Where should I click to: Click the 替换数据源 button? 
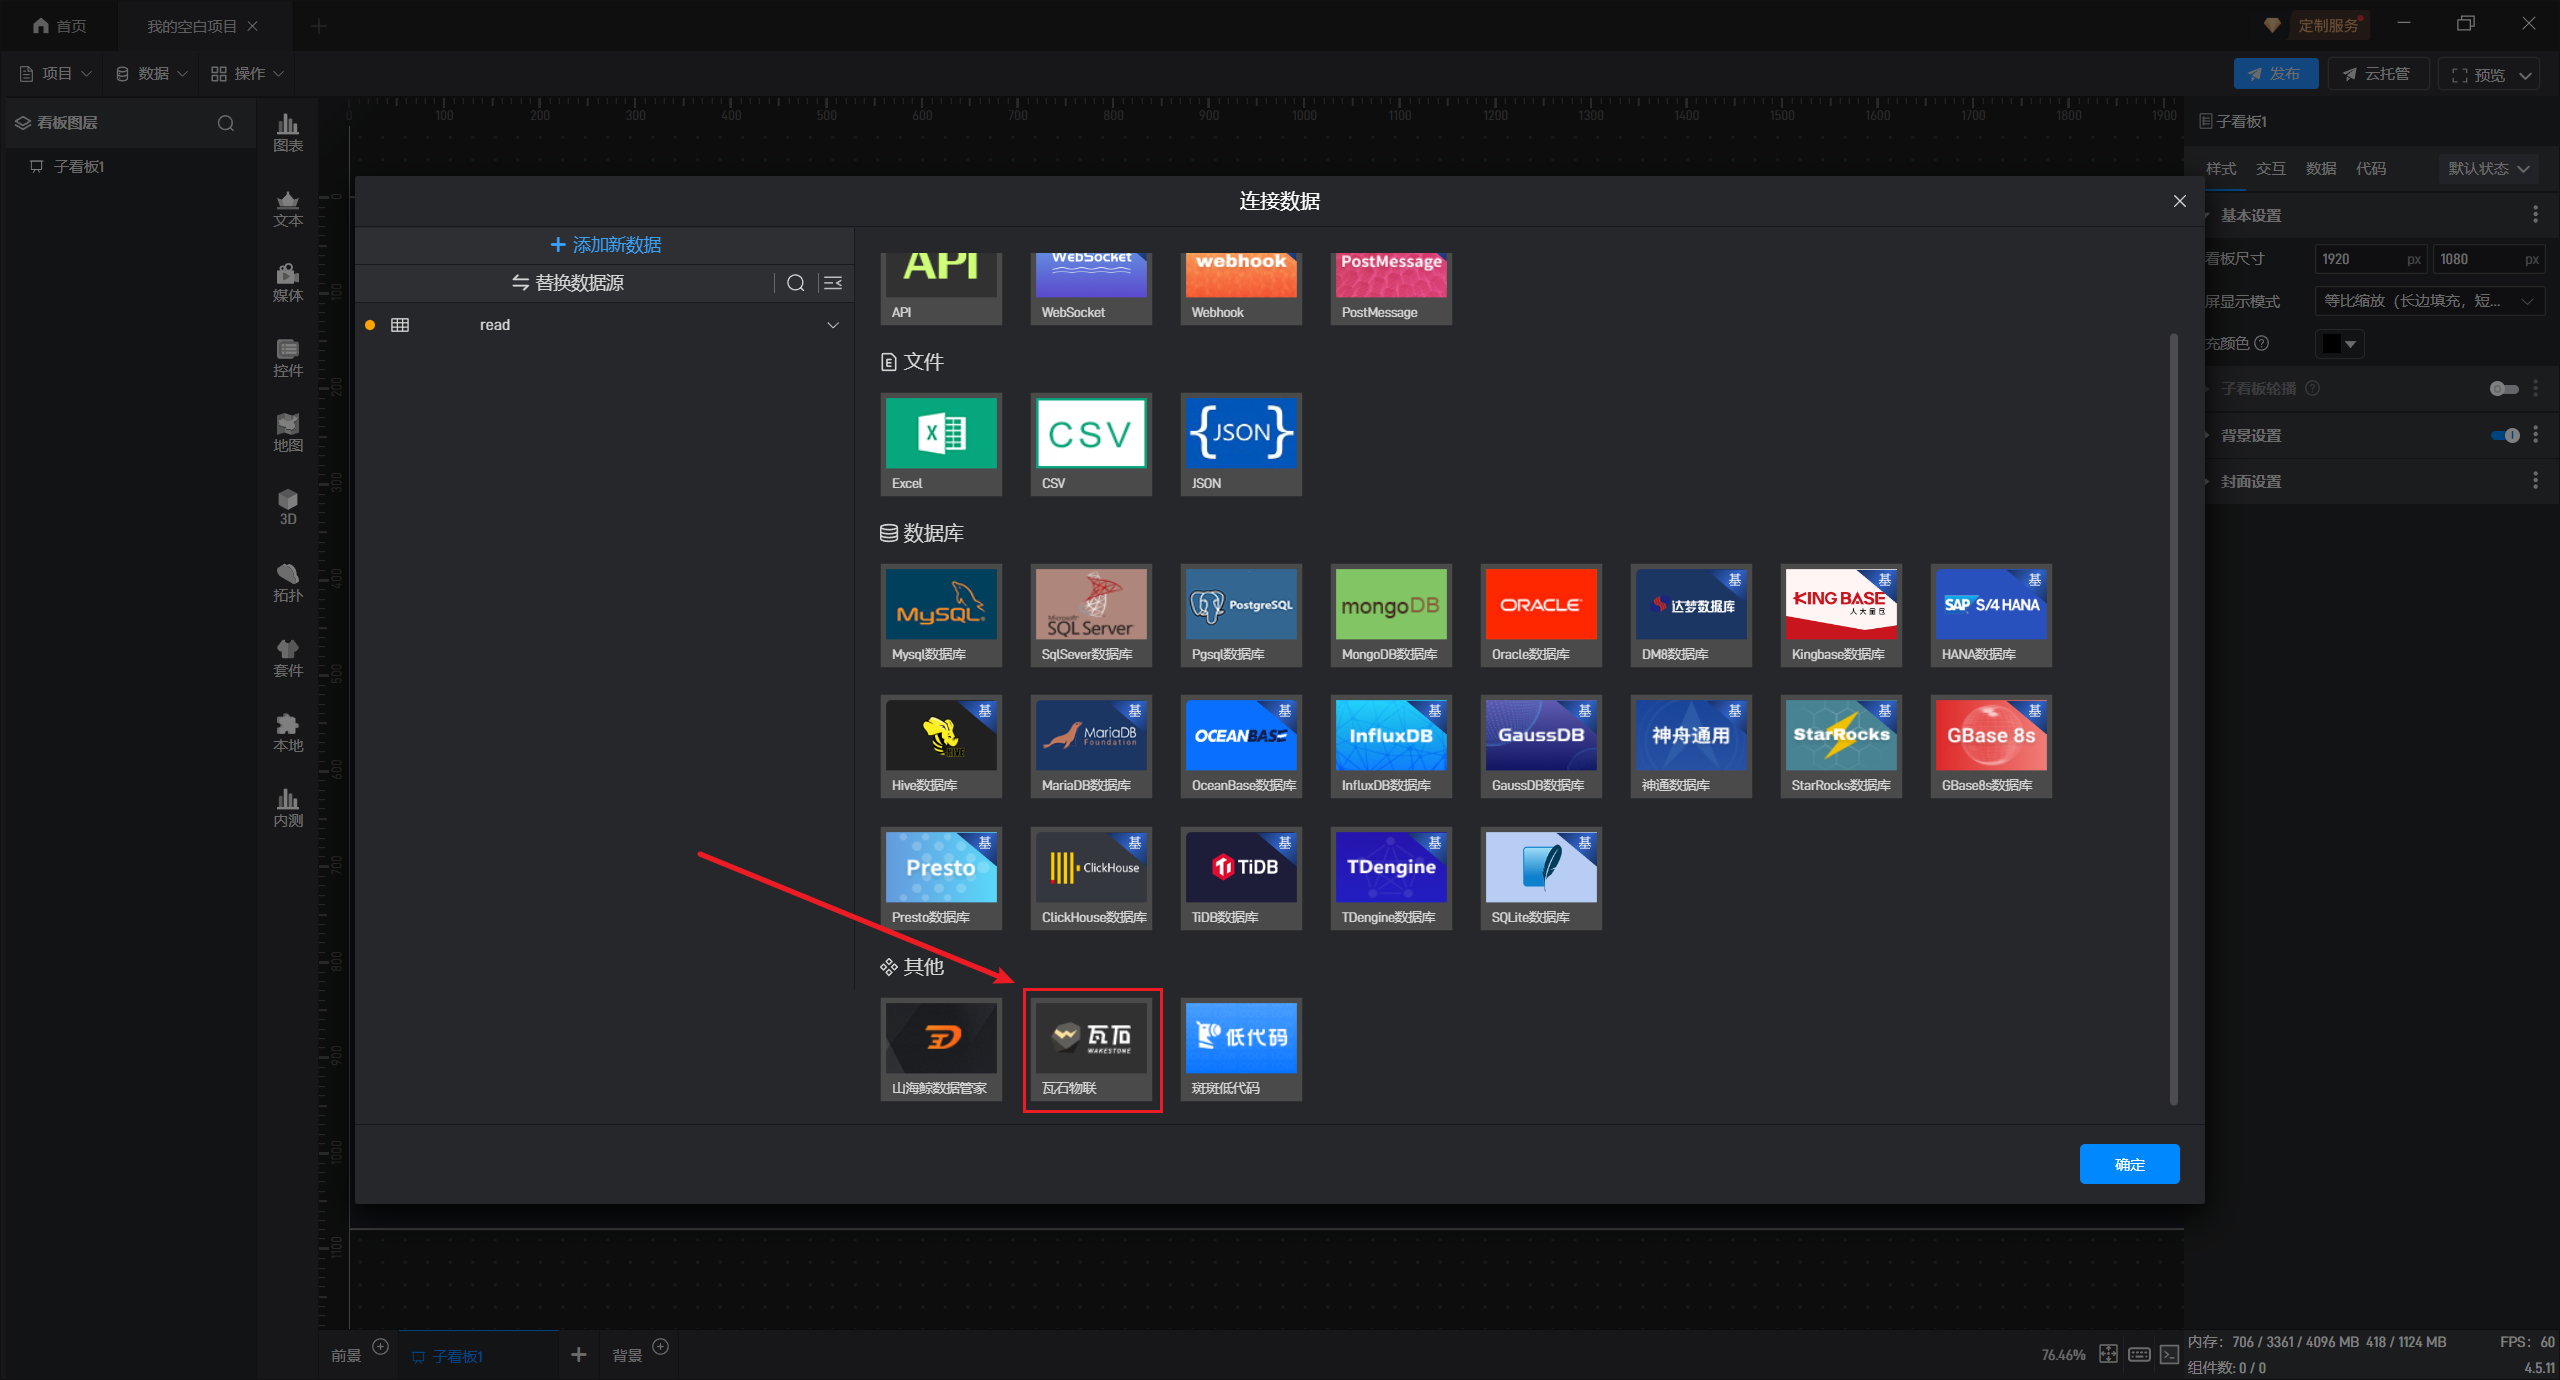click(x=567, y=283)
